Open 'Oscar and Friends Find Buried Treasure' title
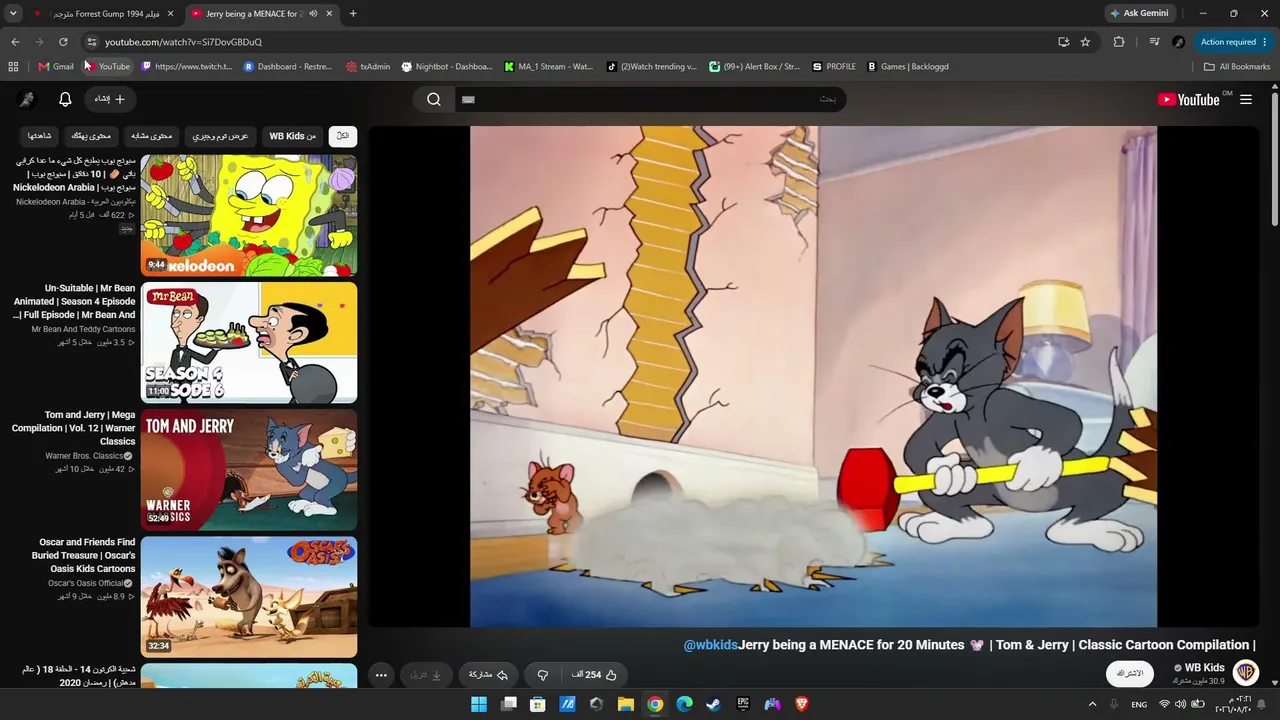1280x720 pixels. [x=83, y=556]
